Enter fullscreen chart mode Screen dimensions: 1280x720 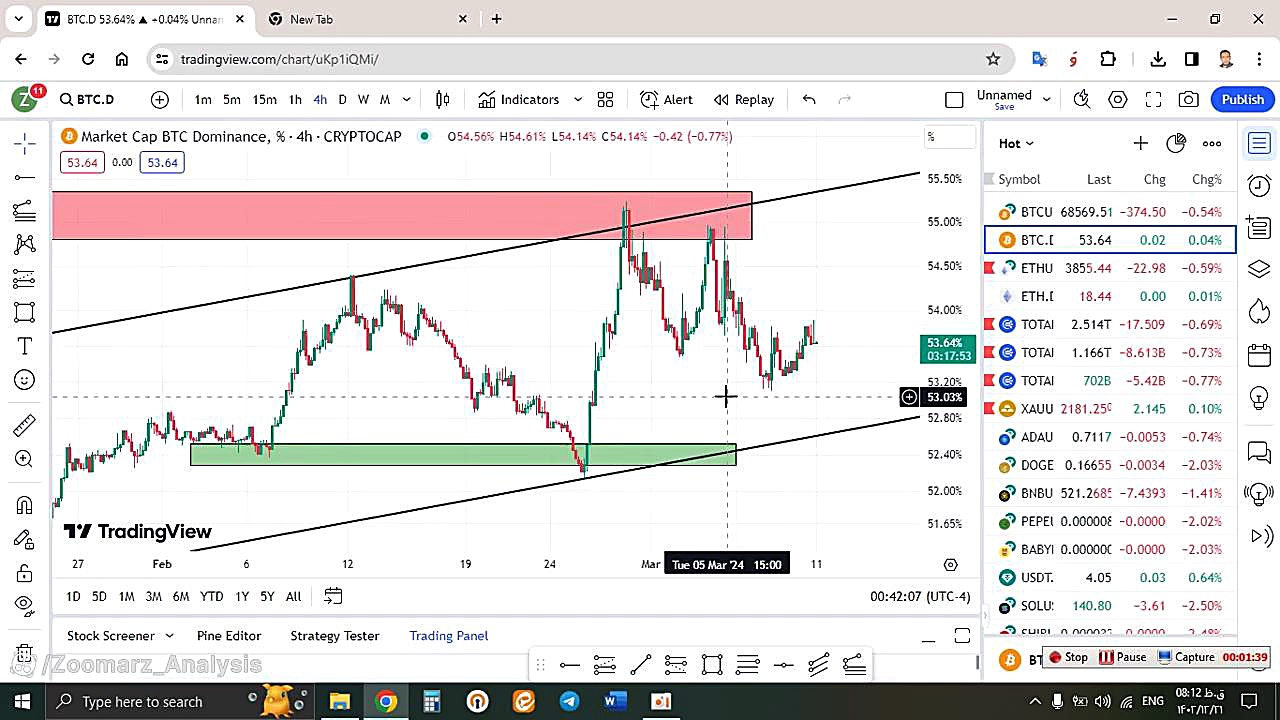click(x=1153, y=99)
